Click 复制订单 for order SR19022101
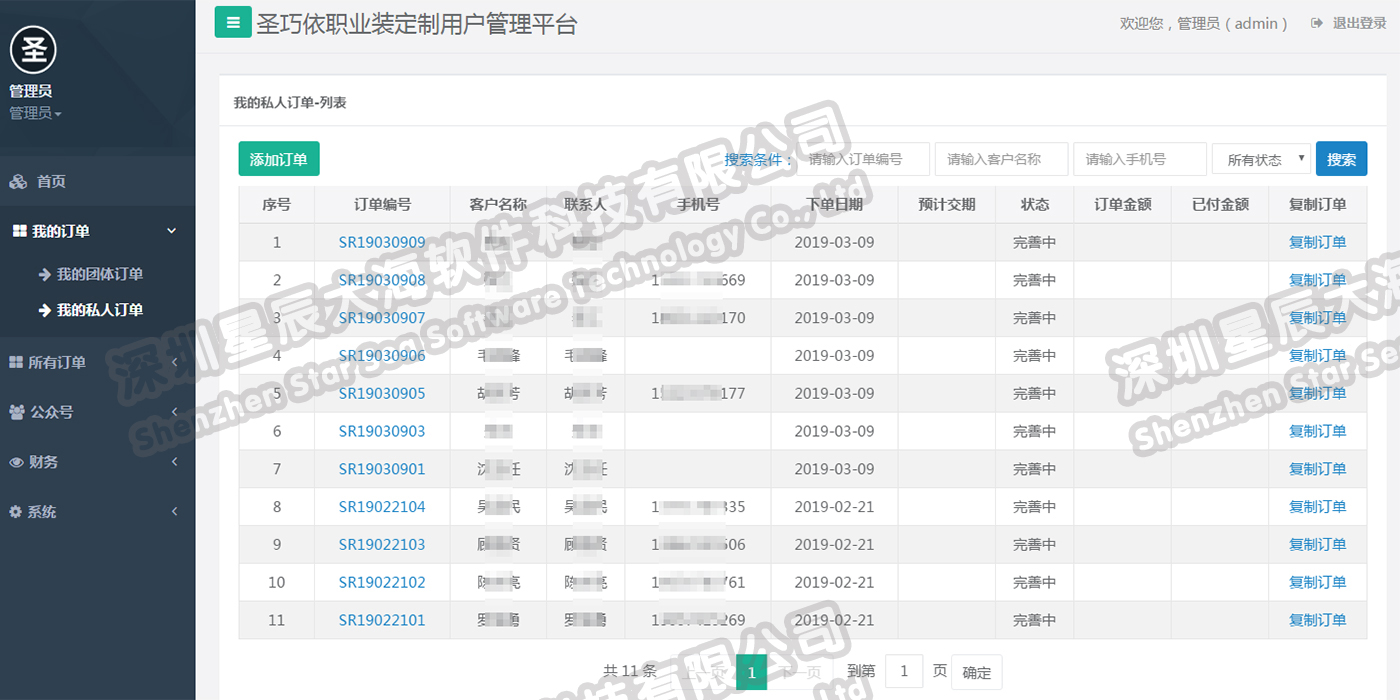The height and width of the screenshot is (700, 1400). point(1317,620)
